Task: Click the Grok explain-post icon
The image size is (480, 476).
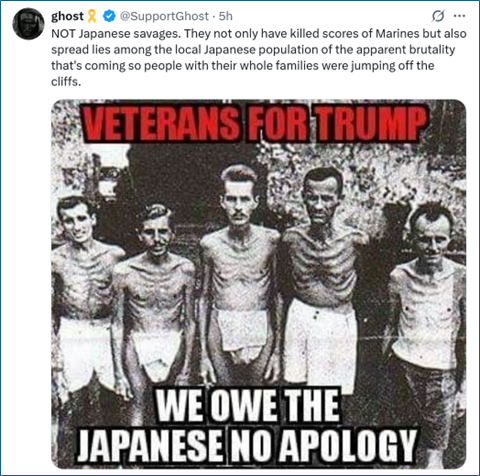Action: point(438,16)
